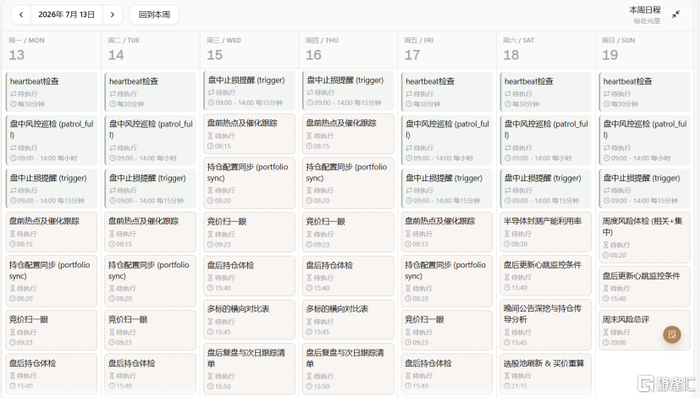Select the 周一 / MON 13 day header

click(51, 49)
